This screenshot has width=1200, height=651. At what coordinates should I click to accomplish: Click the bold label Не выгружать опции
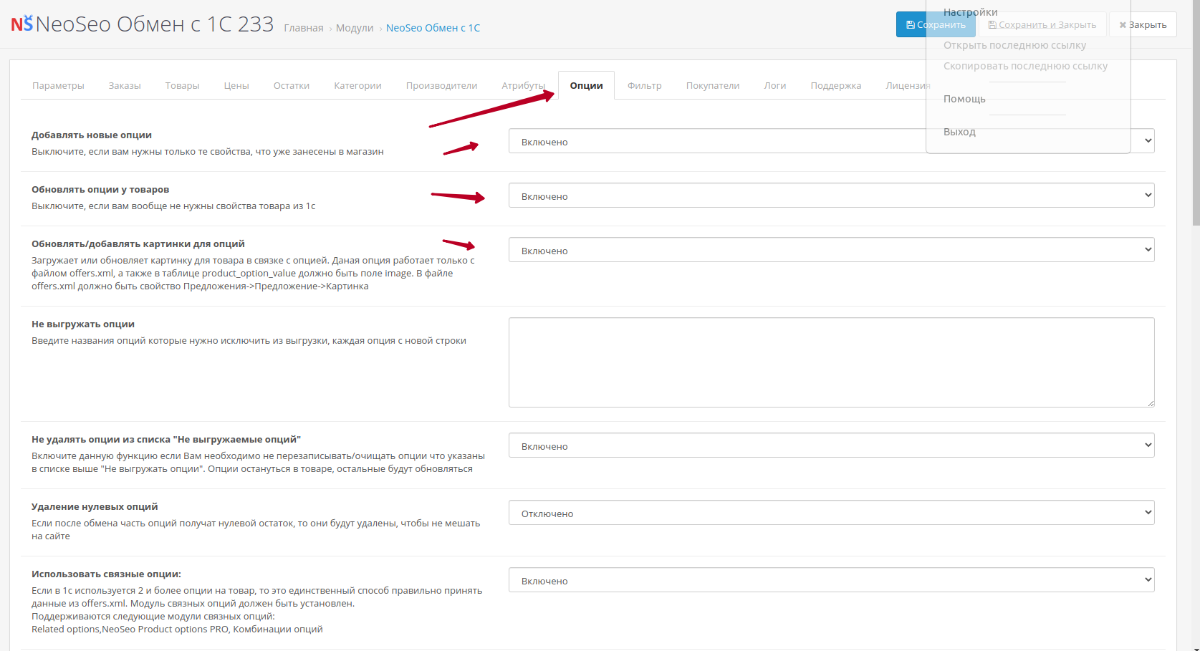click(83, 324)
